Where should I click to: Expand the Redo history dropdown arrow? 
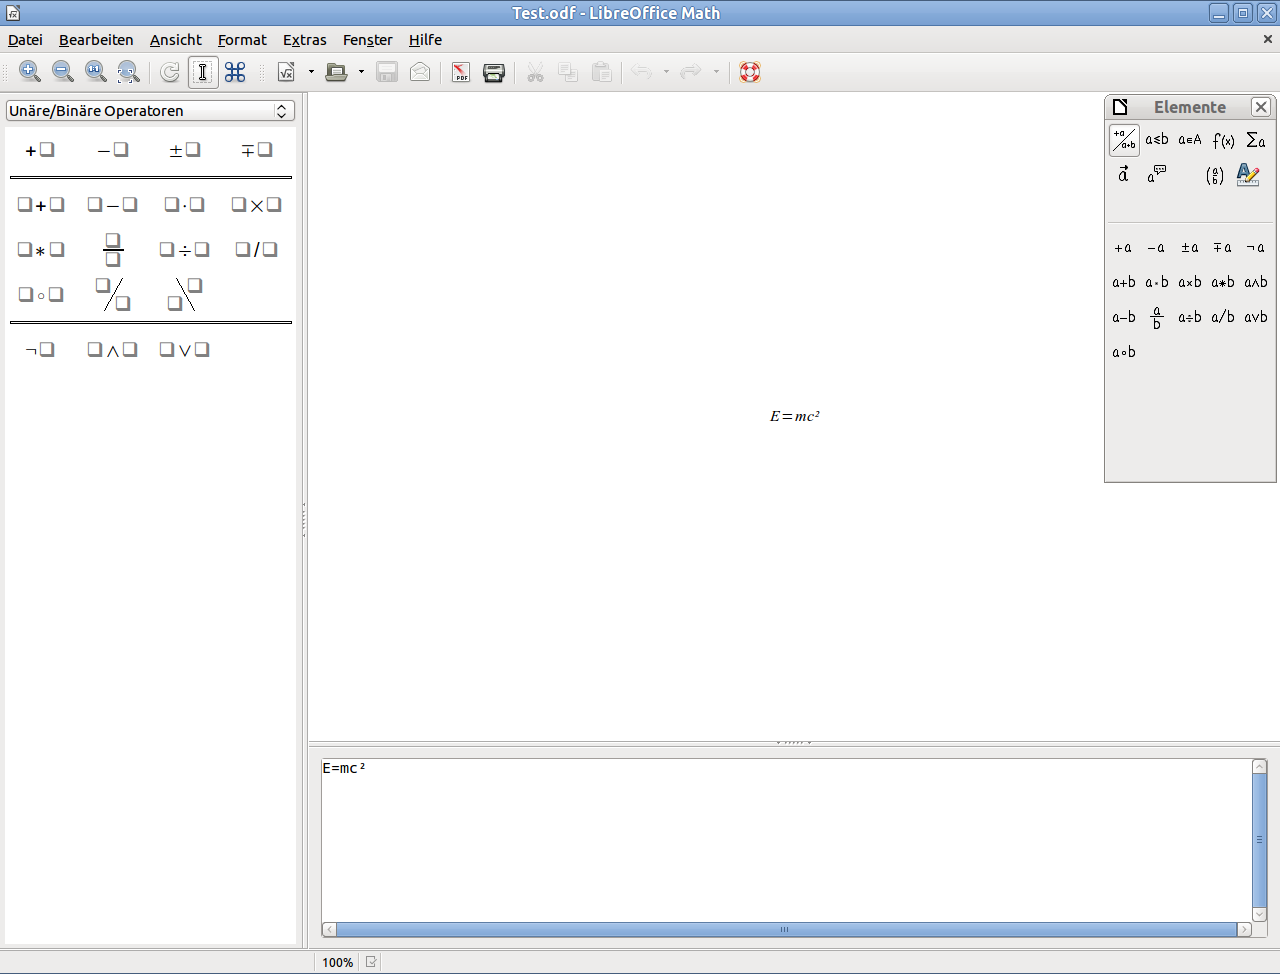(716, 72)
